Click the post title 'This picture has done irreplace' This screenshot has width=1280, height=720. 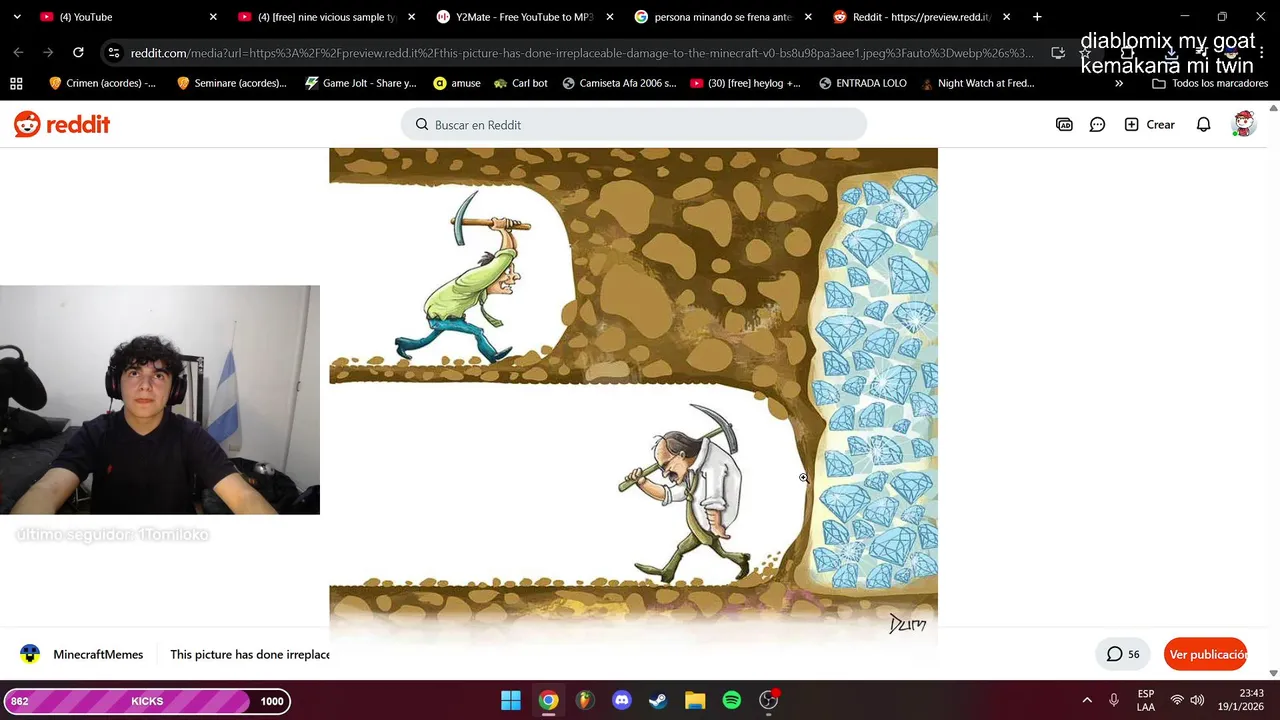tap(250, 655)
